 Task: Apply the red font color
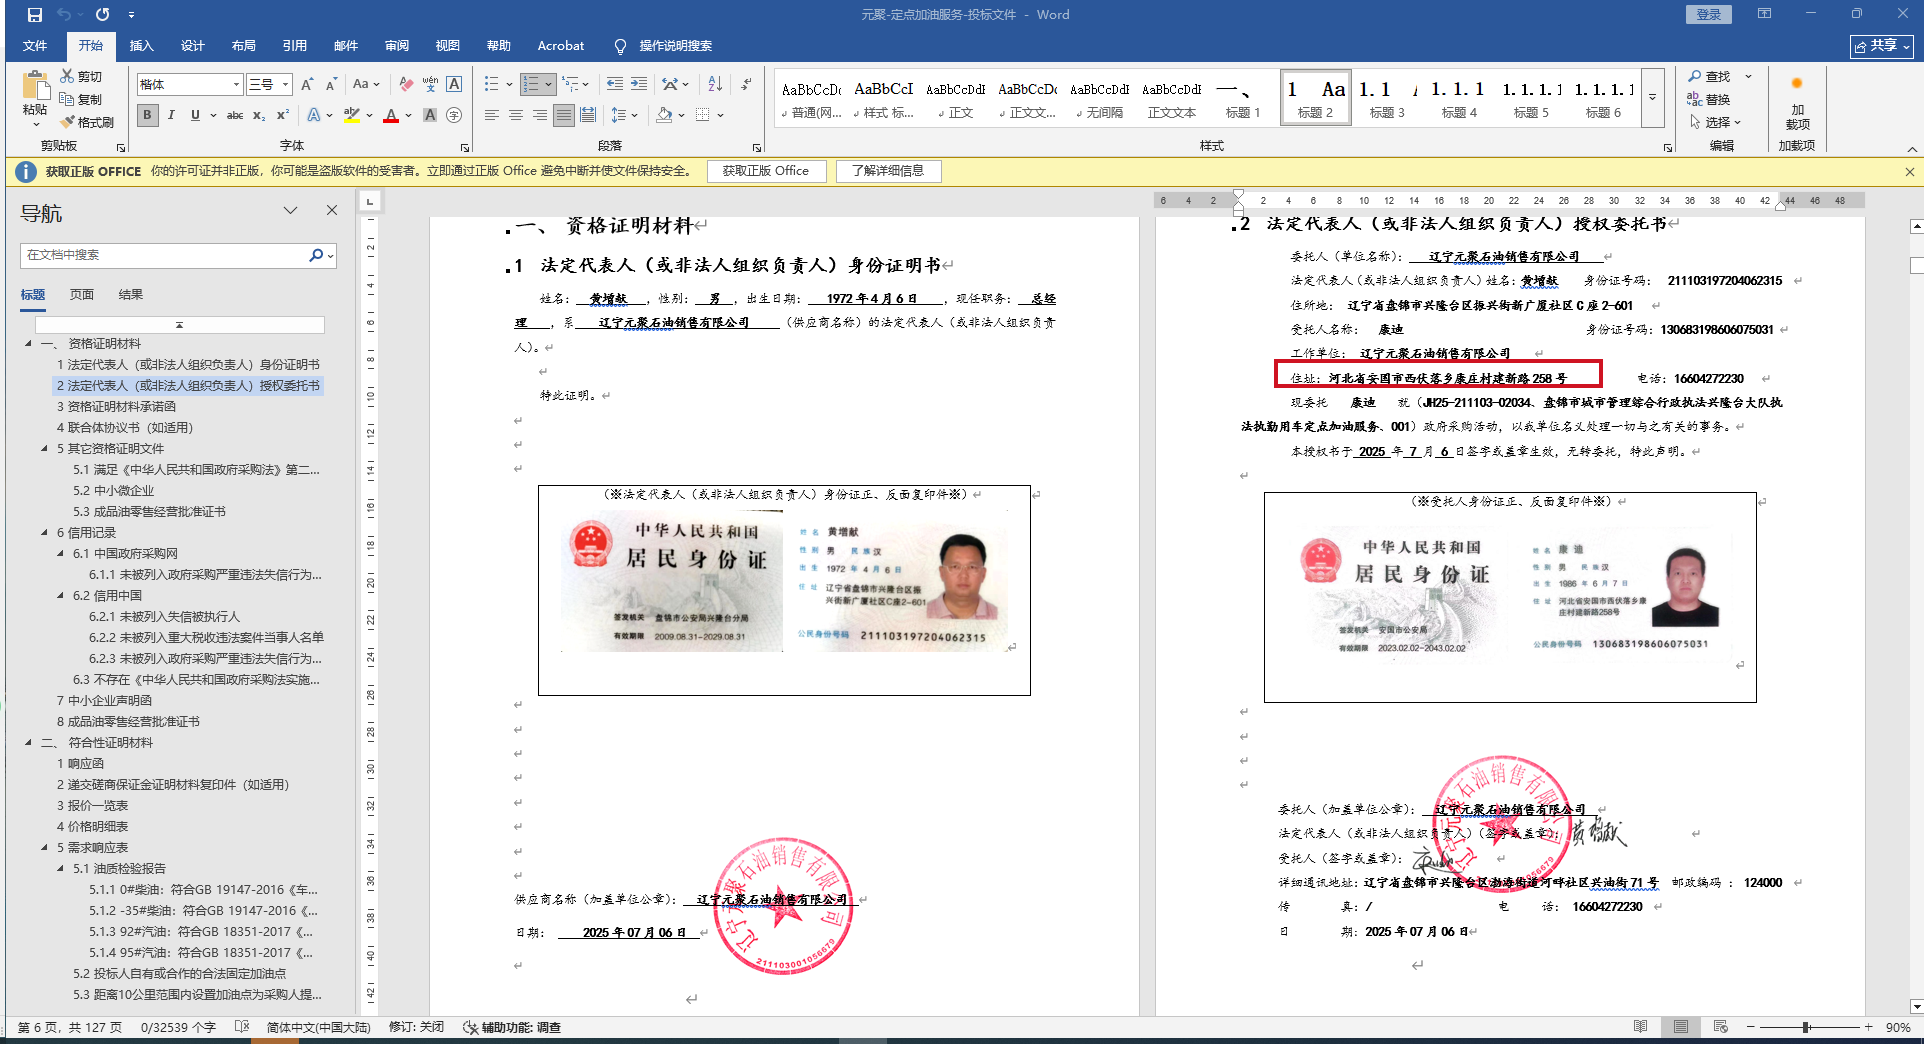point(391,115)
